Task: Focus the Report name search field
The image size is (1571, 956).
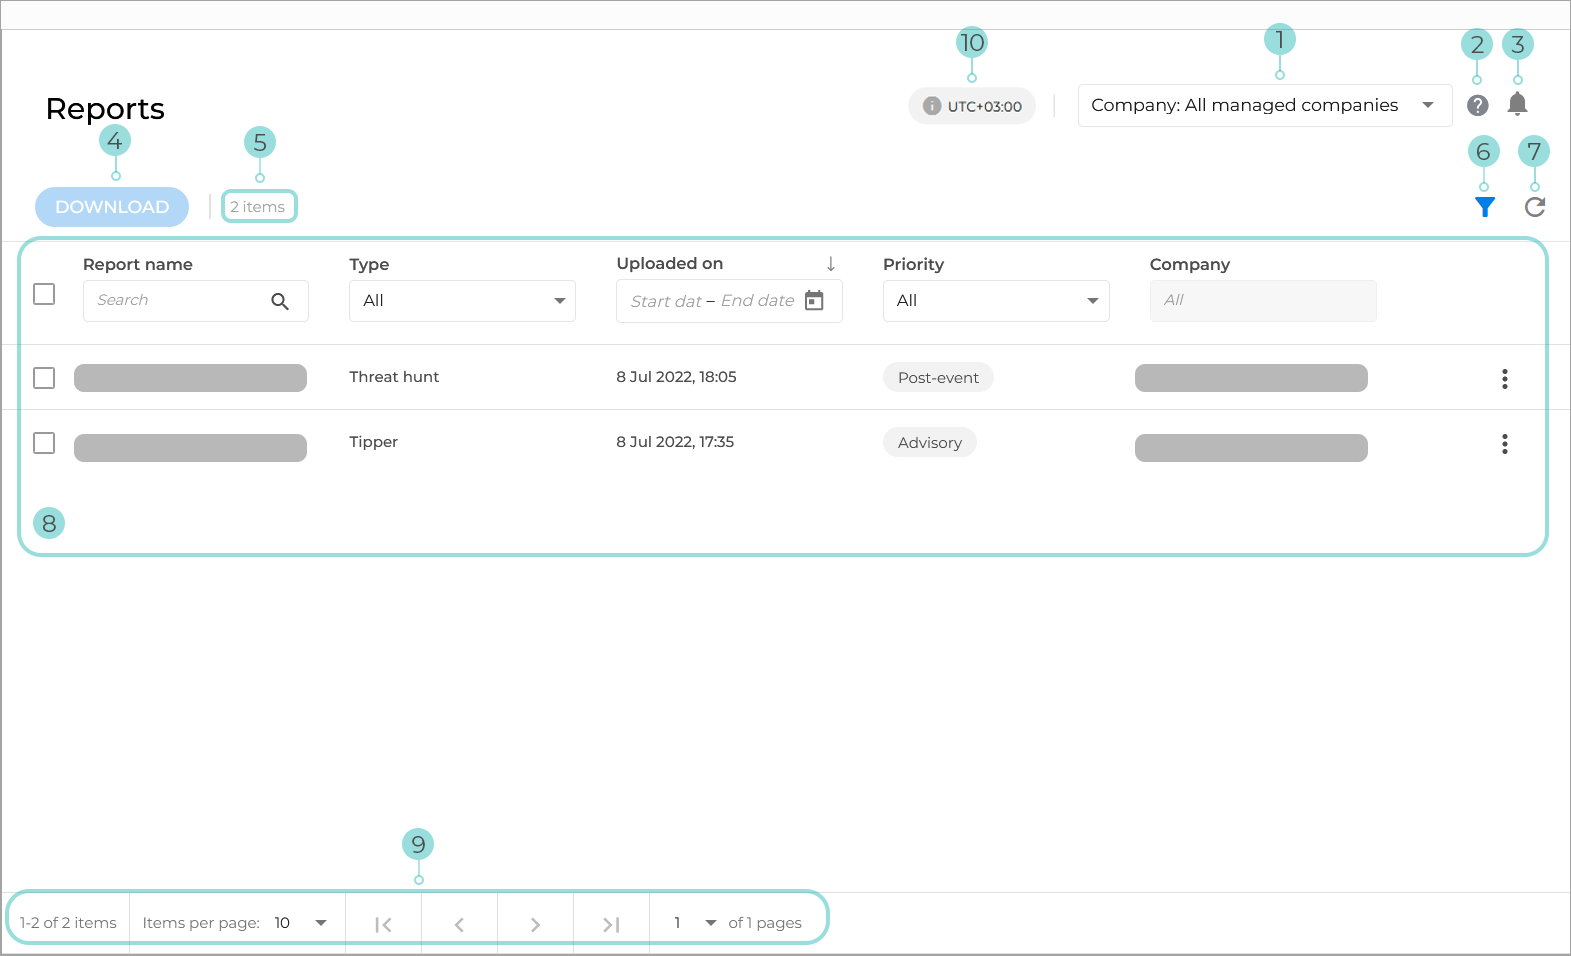Action: point(196,301)
